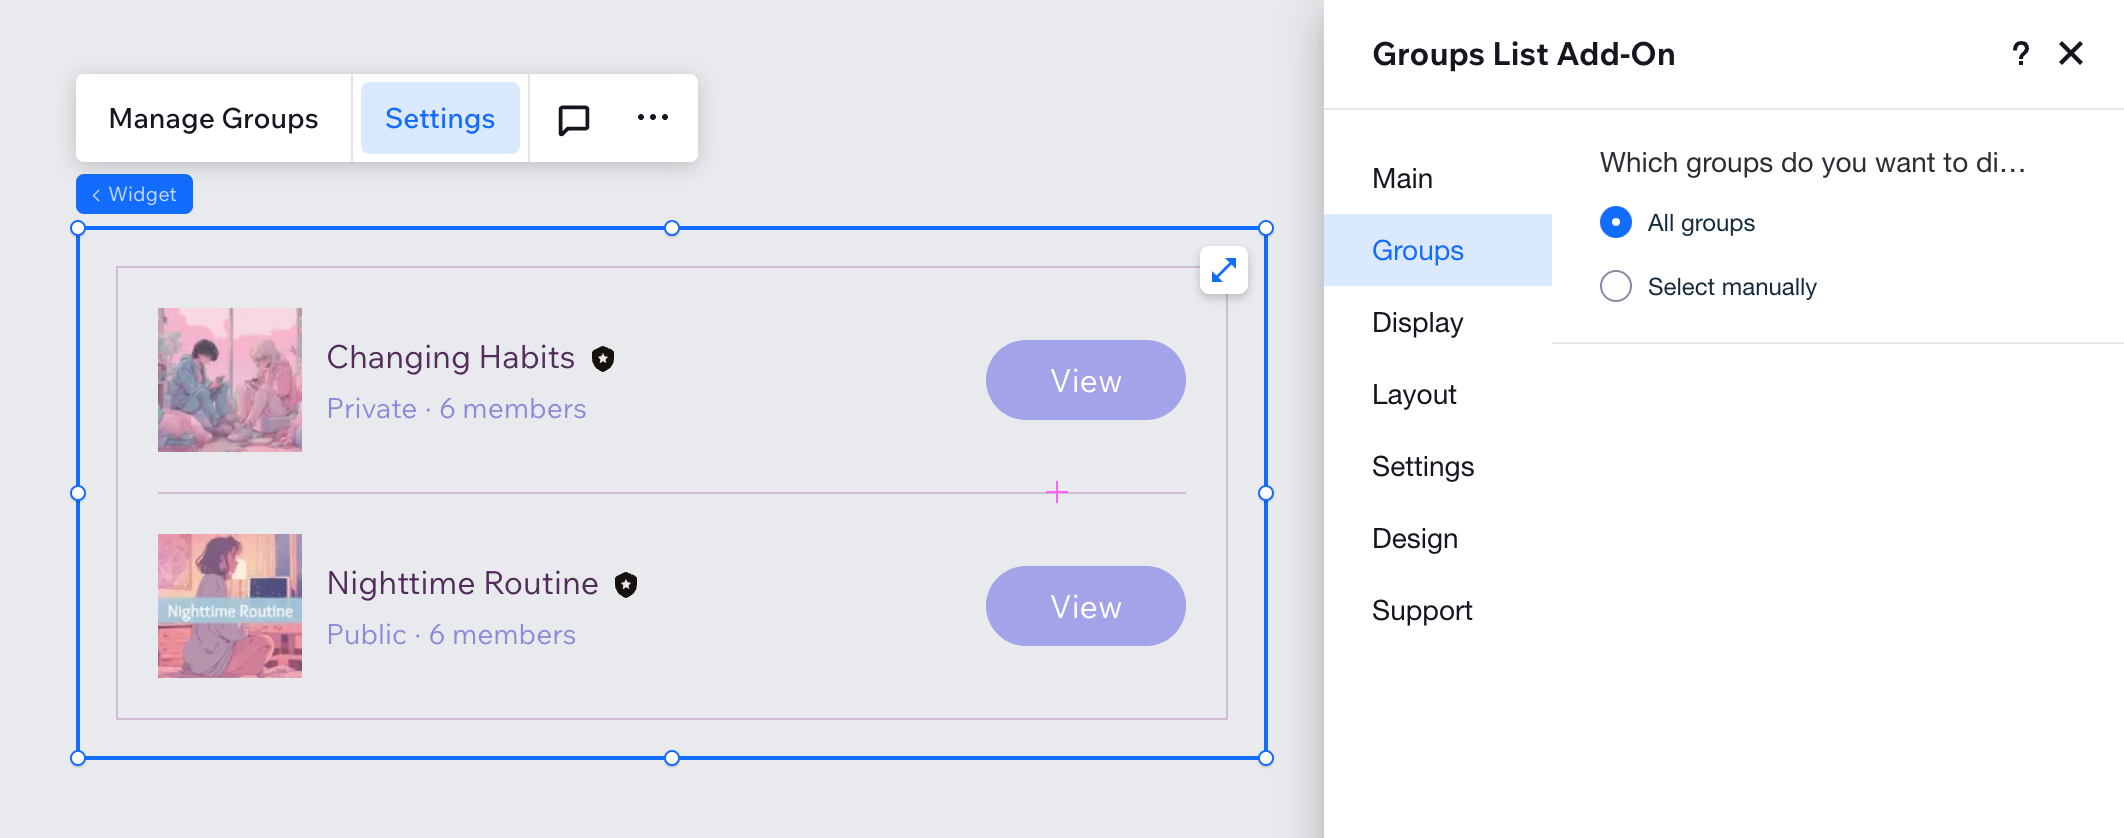Click the expand widget arrows icon

tap(1224, 270)
